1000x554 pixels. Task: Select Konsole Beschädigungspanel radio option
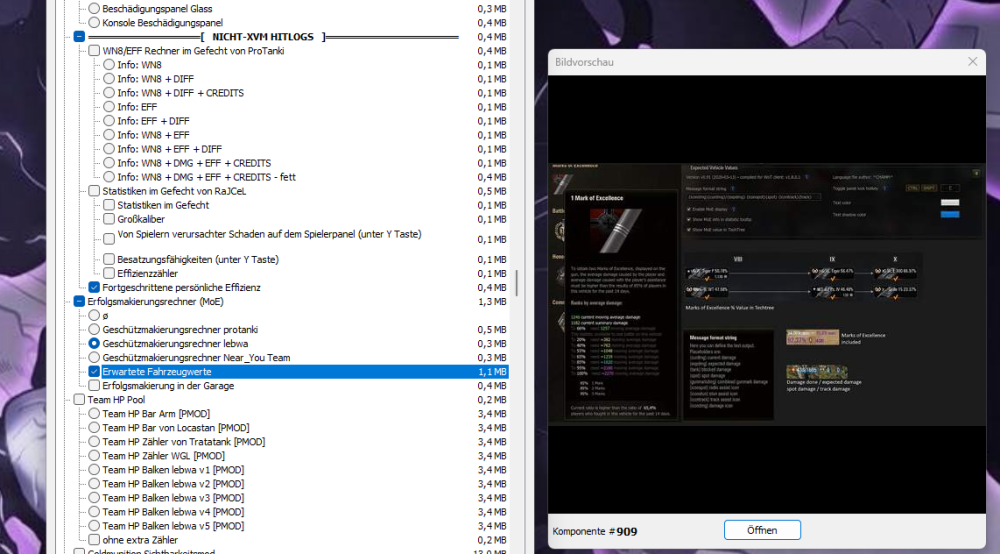click(x=94, y=22)
